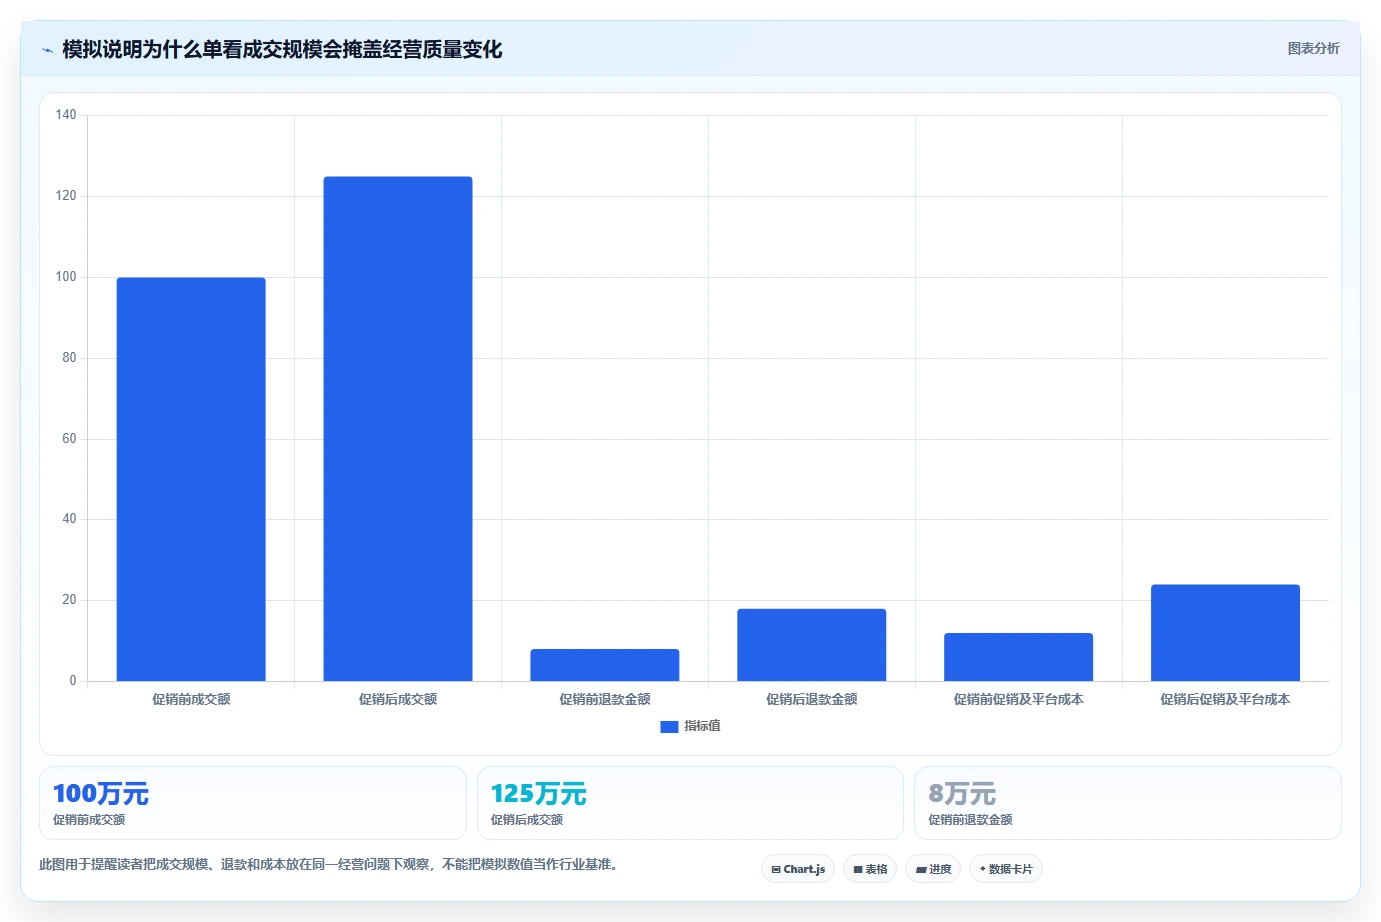
Task: Click the chart title 模拟说明为什么单看成交规模会掩盖经营质量变化
Action: [282, 49]
